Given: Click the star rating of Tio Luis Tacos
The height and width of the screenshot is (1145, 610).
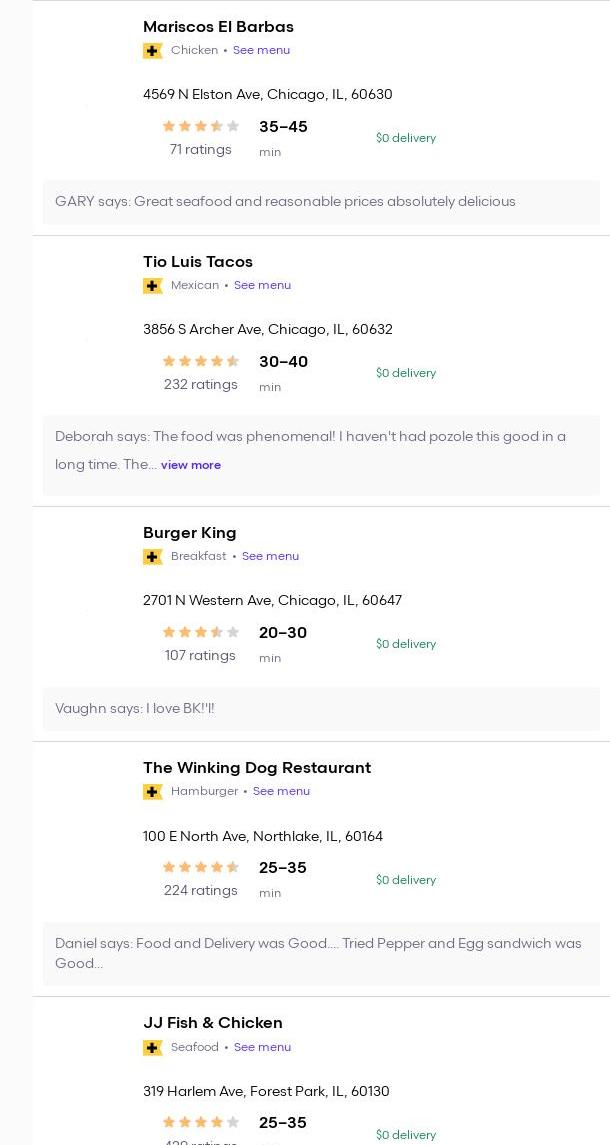Looking at the screenshot, I should 201,361.
